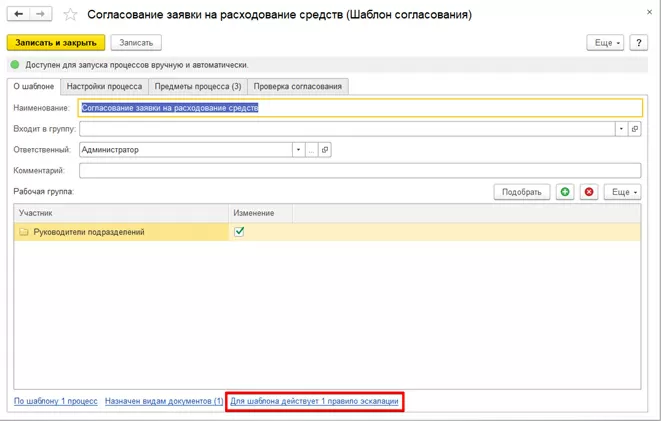Focus the Наименование input field
This screenshot has width=661, height=421.
(360, 108)
